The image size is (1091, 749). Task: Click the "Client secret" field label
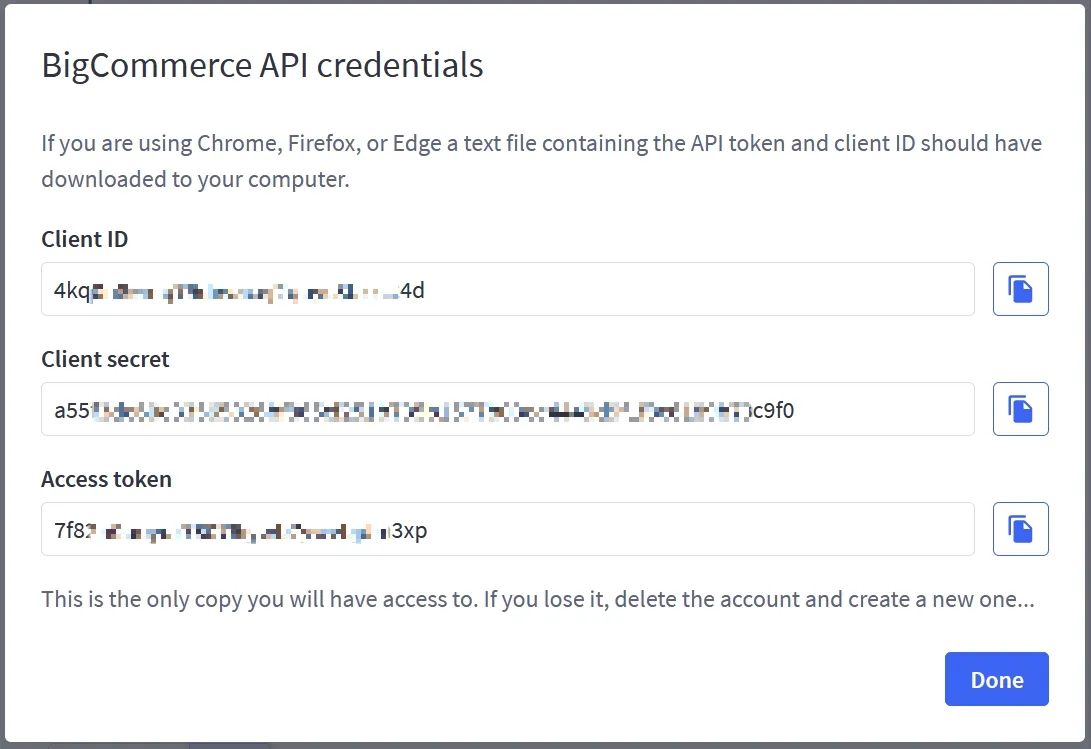tap(105, 359)
